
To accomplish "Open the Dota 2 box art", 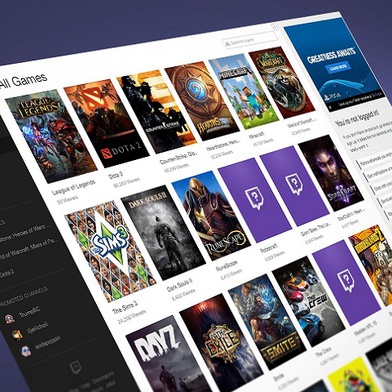I will click(x=106, y=123).
